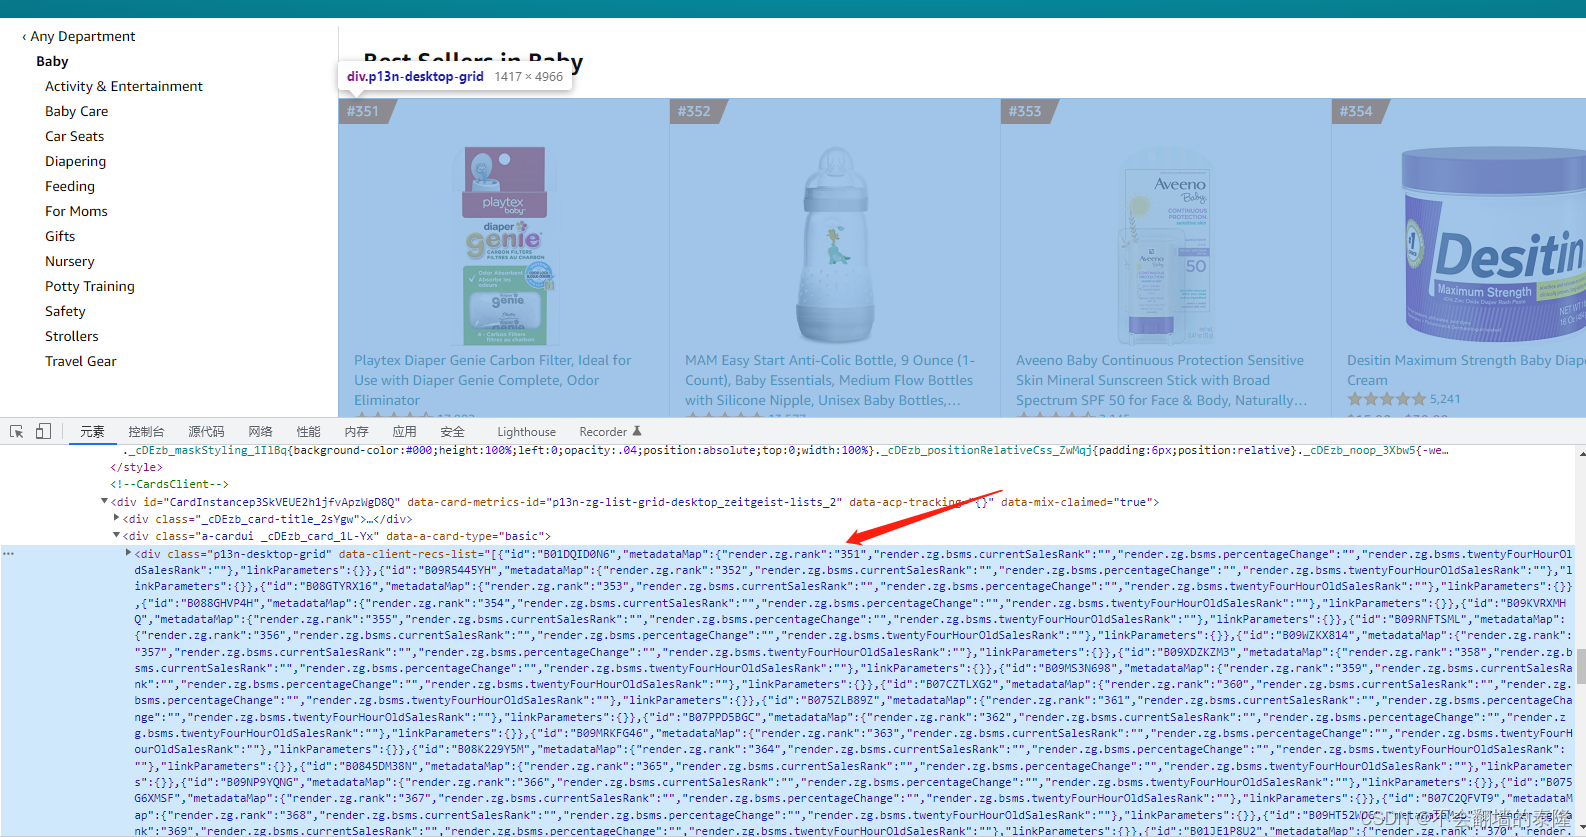Open the 源代码 (Sources) tab
1586x837 pixels.
coord(206,432)
